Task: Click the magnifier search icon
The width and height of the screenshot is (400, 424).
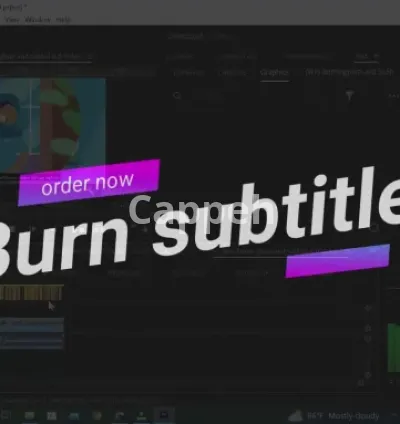Action: click(177, 96)
